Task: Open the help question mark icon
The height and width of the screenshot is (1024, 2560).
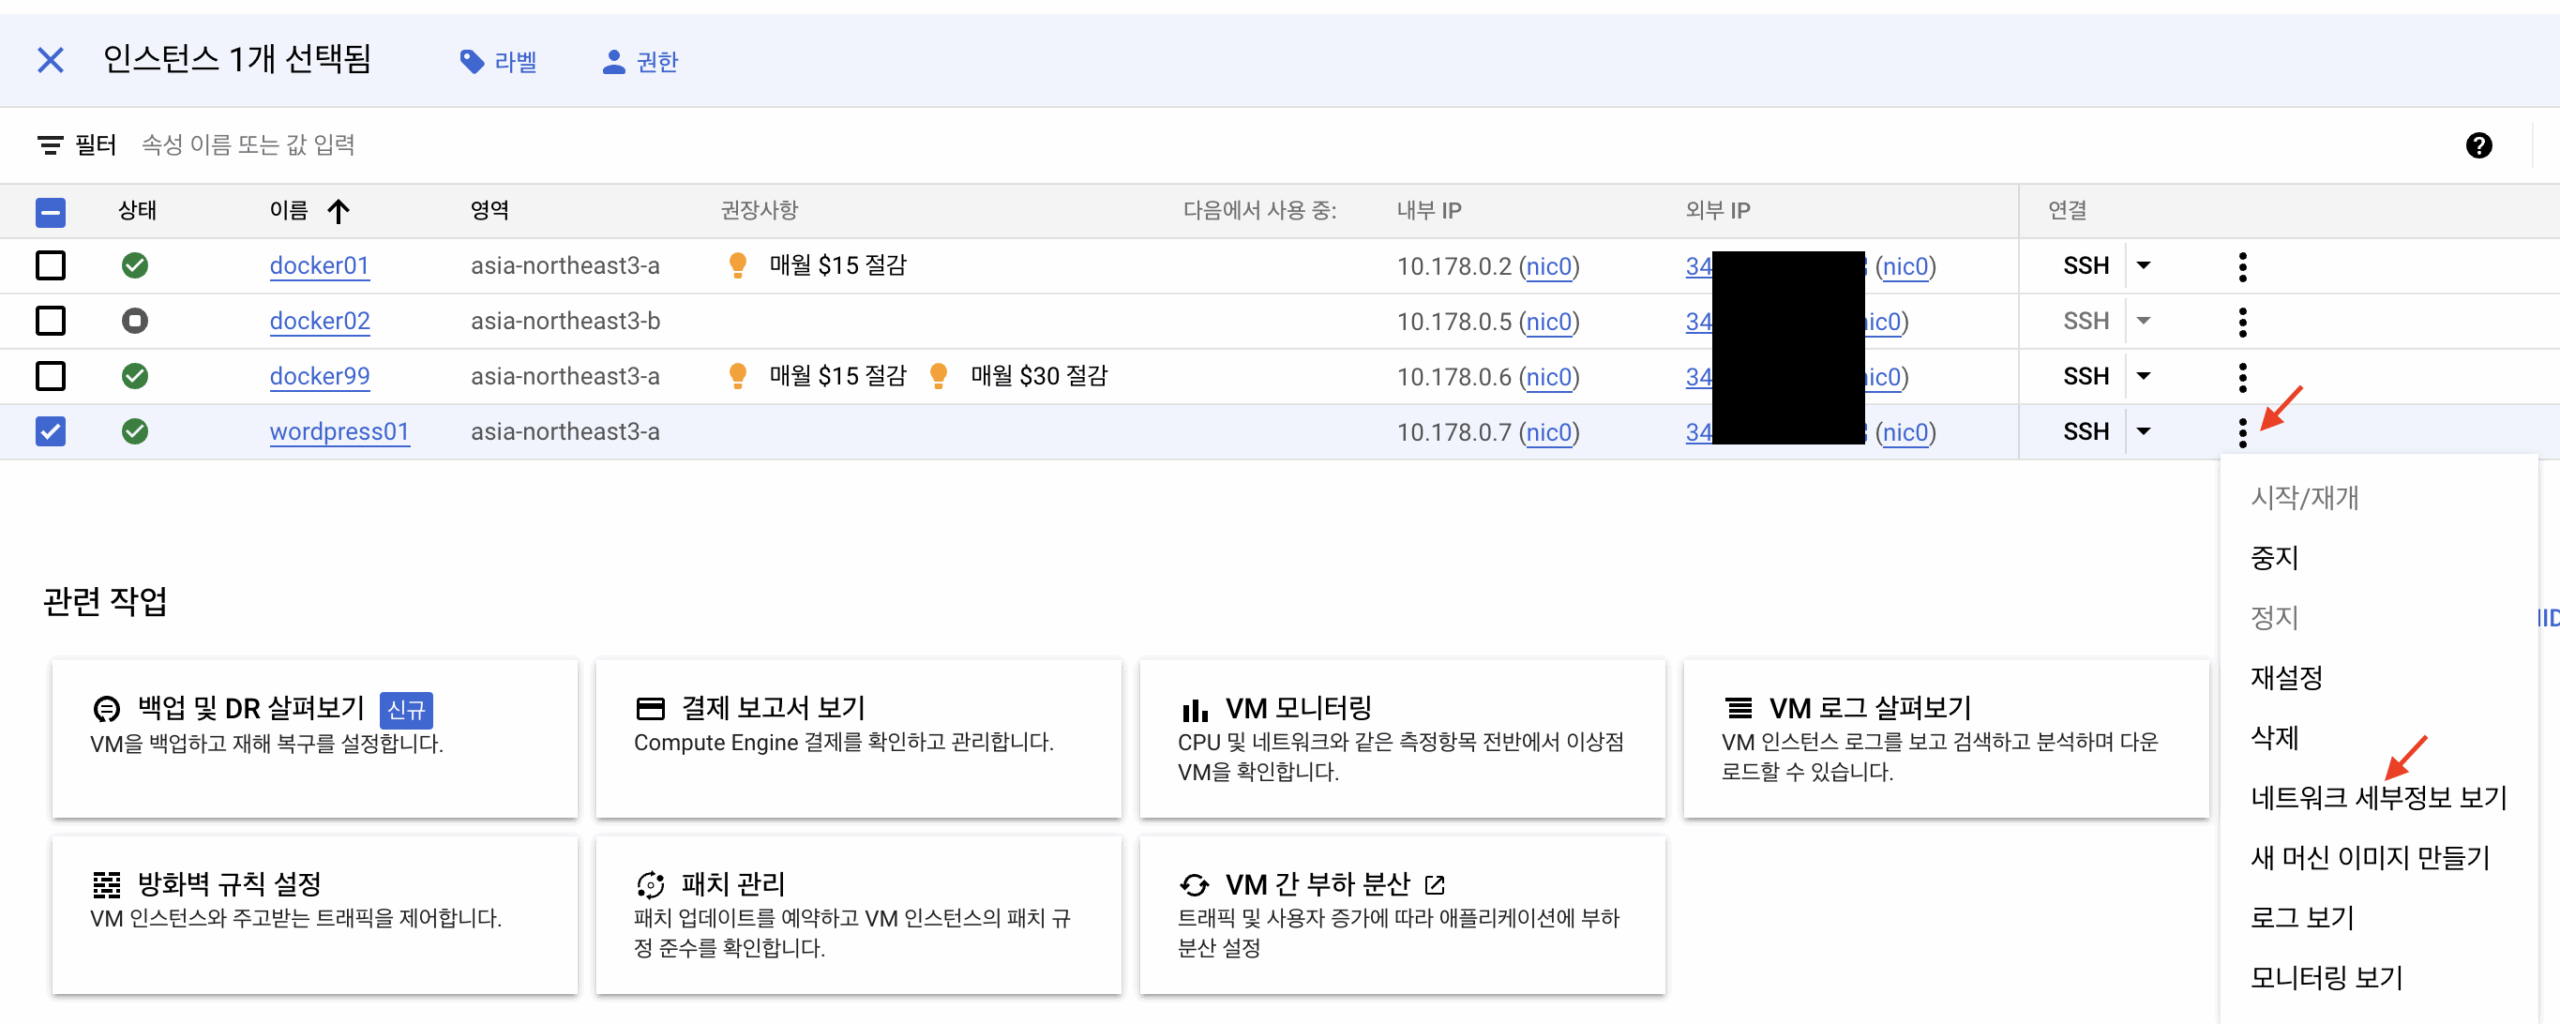Action: pyautogui.click(x=2478, y=146)
